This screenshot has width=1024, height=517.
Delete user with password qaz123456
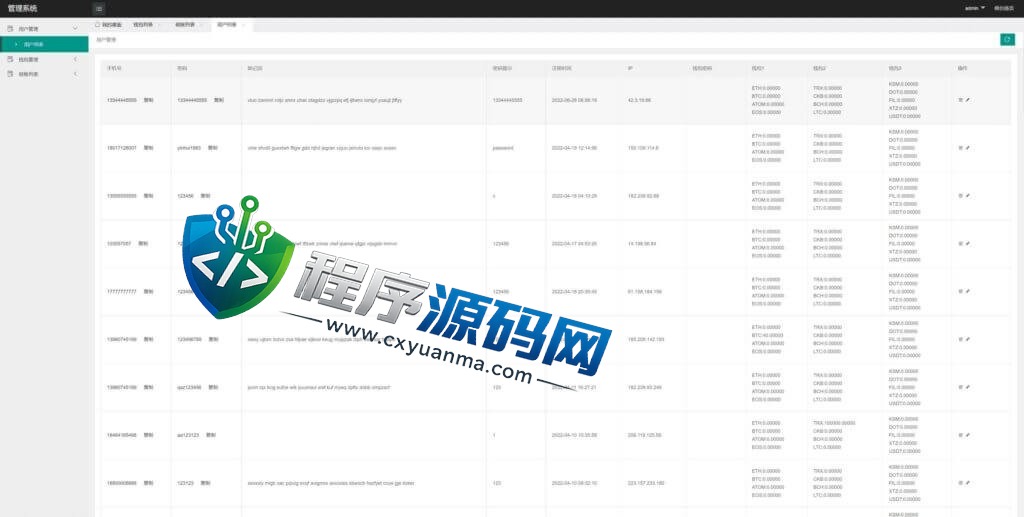coord(960,387)
